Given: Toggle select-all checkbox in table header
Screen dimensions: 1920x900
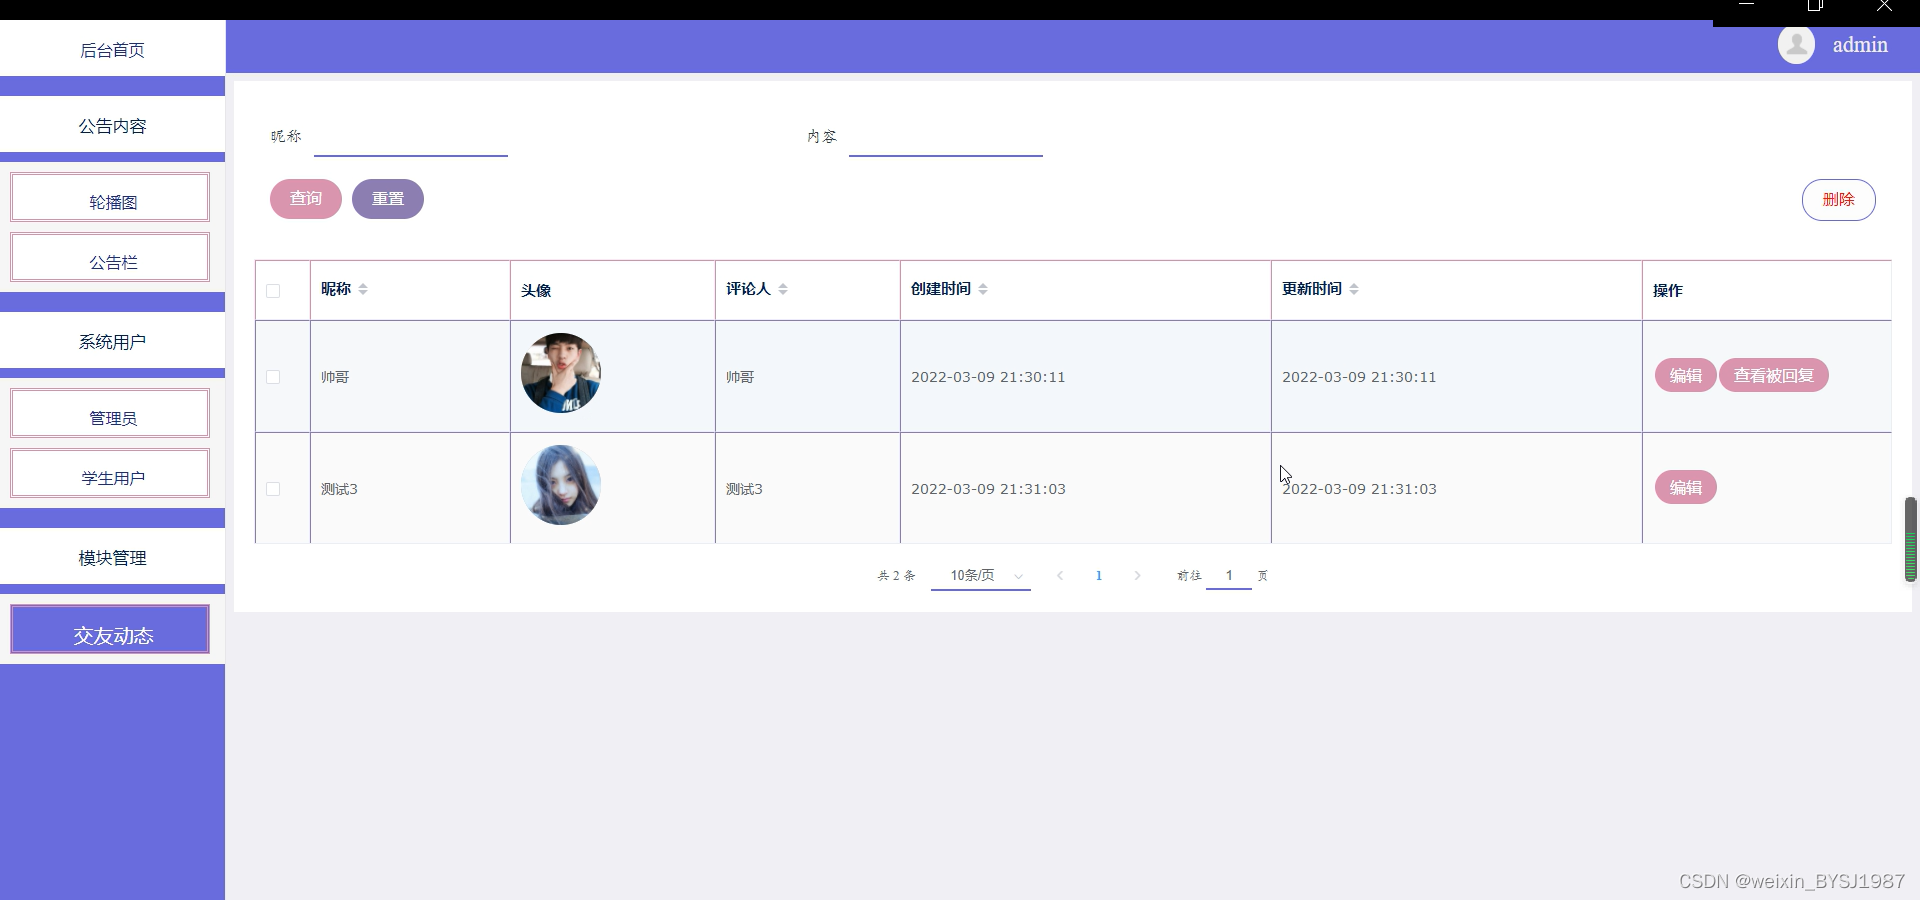Looking at the screenshot, I should (273, 291).
